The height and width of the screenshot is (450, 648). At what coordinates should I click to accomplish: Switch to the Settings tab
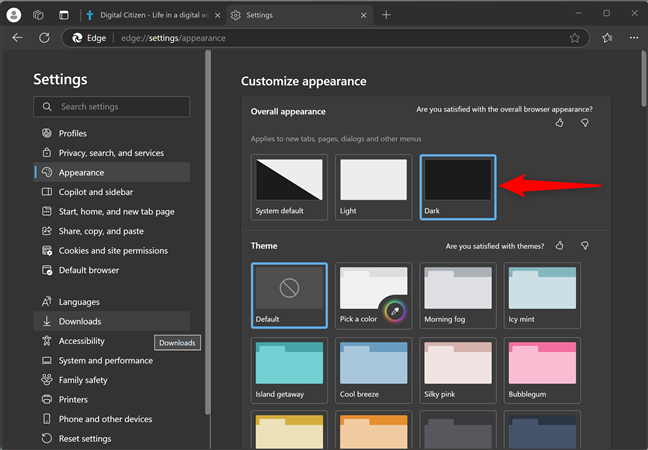300,15
